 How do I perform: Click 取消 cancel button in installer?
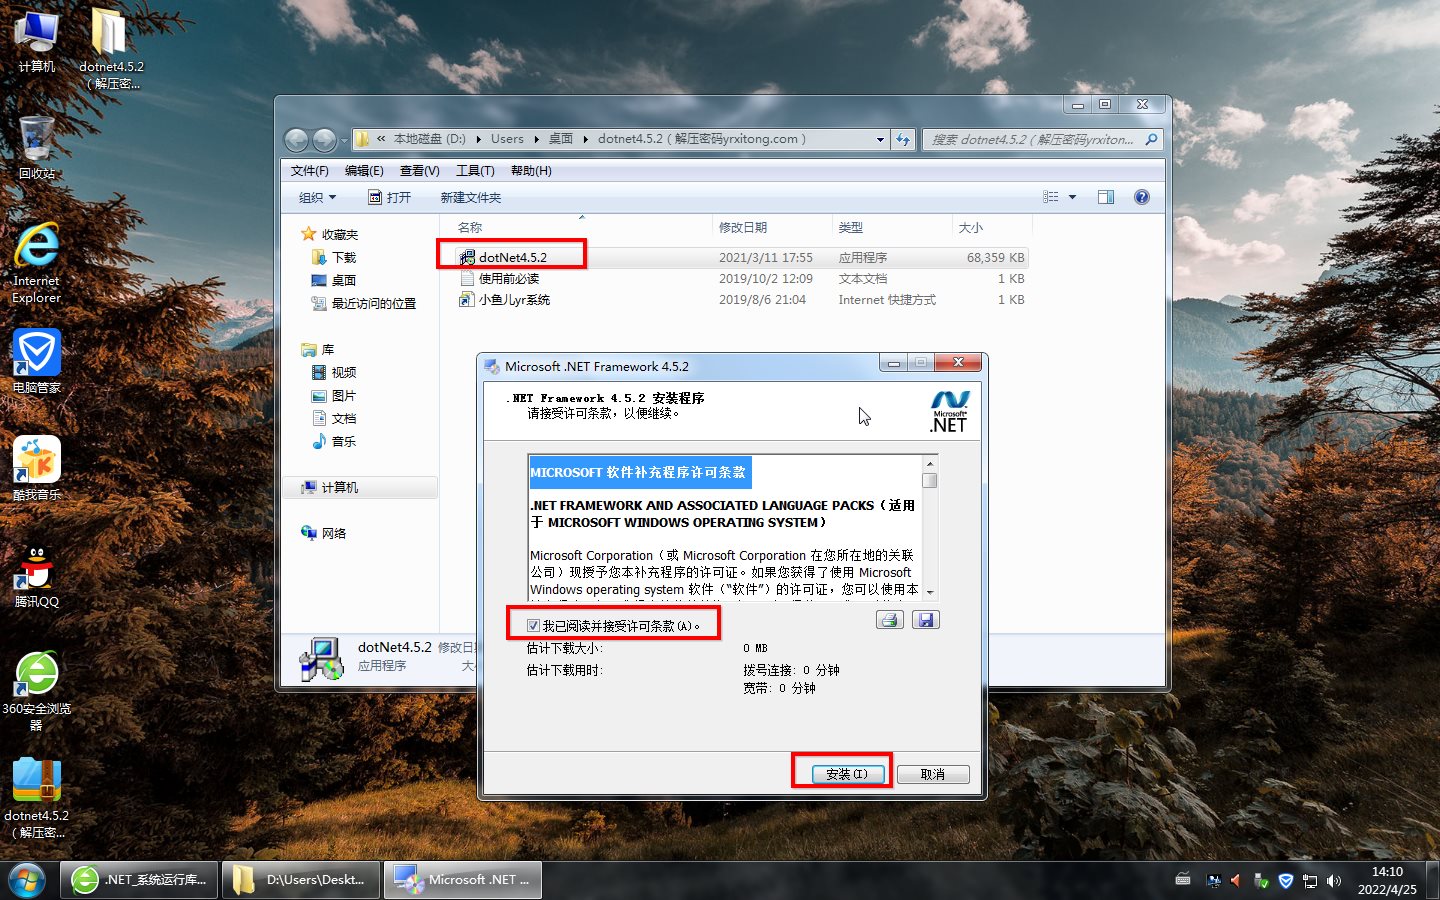tap(933, 774)
